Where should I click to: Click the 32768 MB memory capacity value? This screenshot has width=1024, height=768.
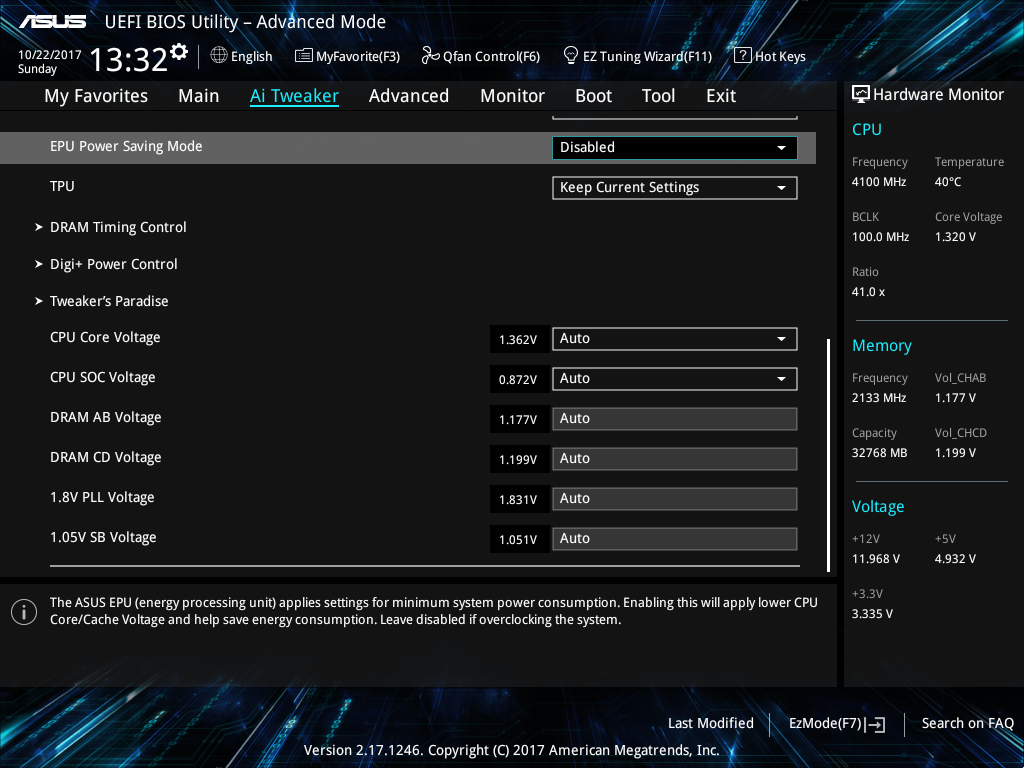880,453
